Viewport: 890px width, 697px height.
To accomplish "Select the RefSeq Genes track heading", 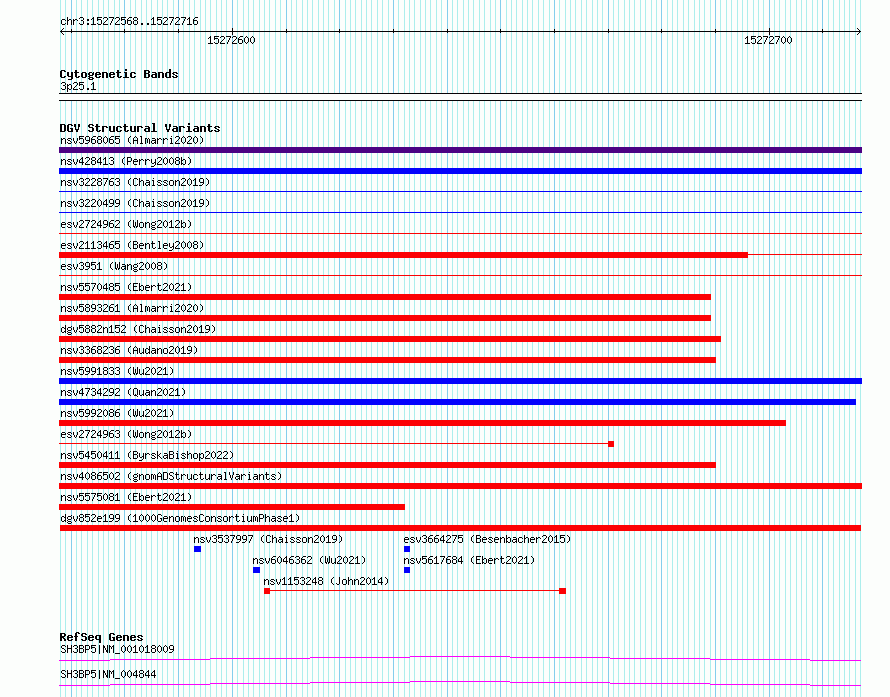I will point(101,637).
